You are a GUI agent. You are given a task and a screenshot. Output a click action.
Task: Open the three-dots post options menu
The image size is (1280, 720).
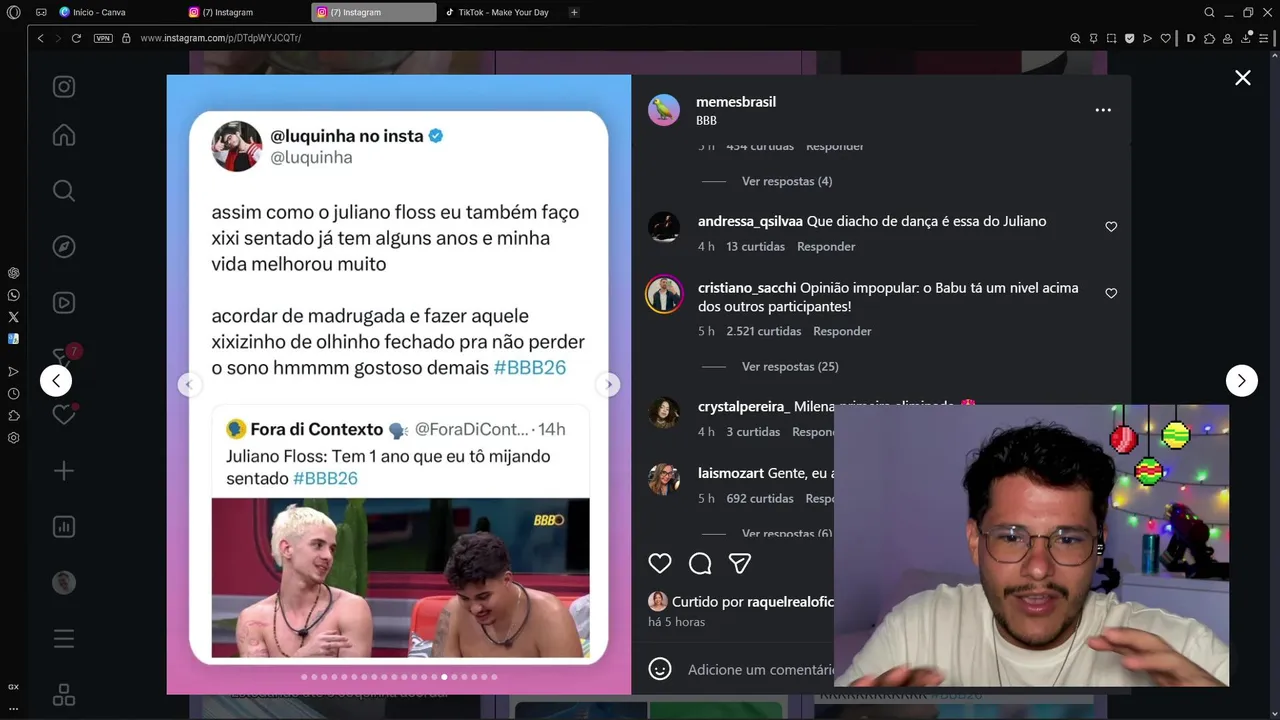point(1103,110)
